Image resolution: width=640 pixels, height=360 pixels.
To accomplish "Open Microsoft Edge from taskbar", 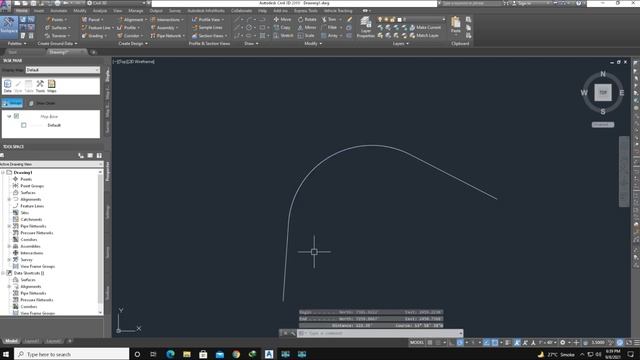I will pyautogui.click(x=170, y=354).
